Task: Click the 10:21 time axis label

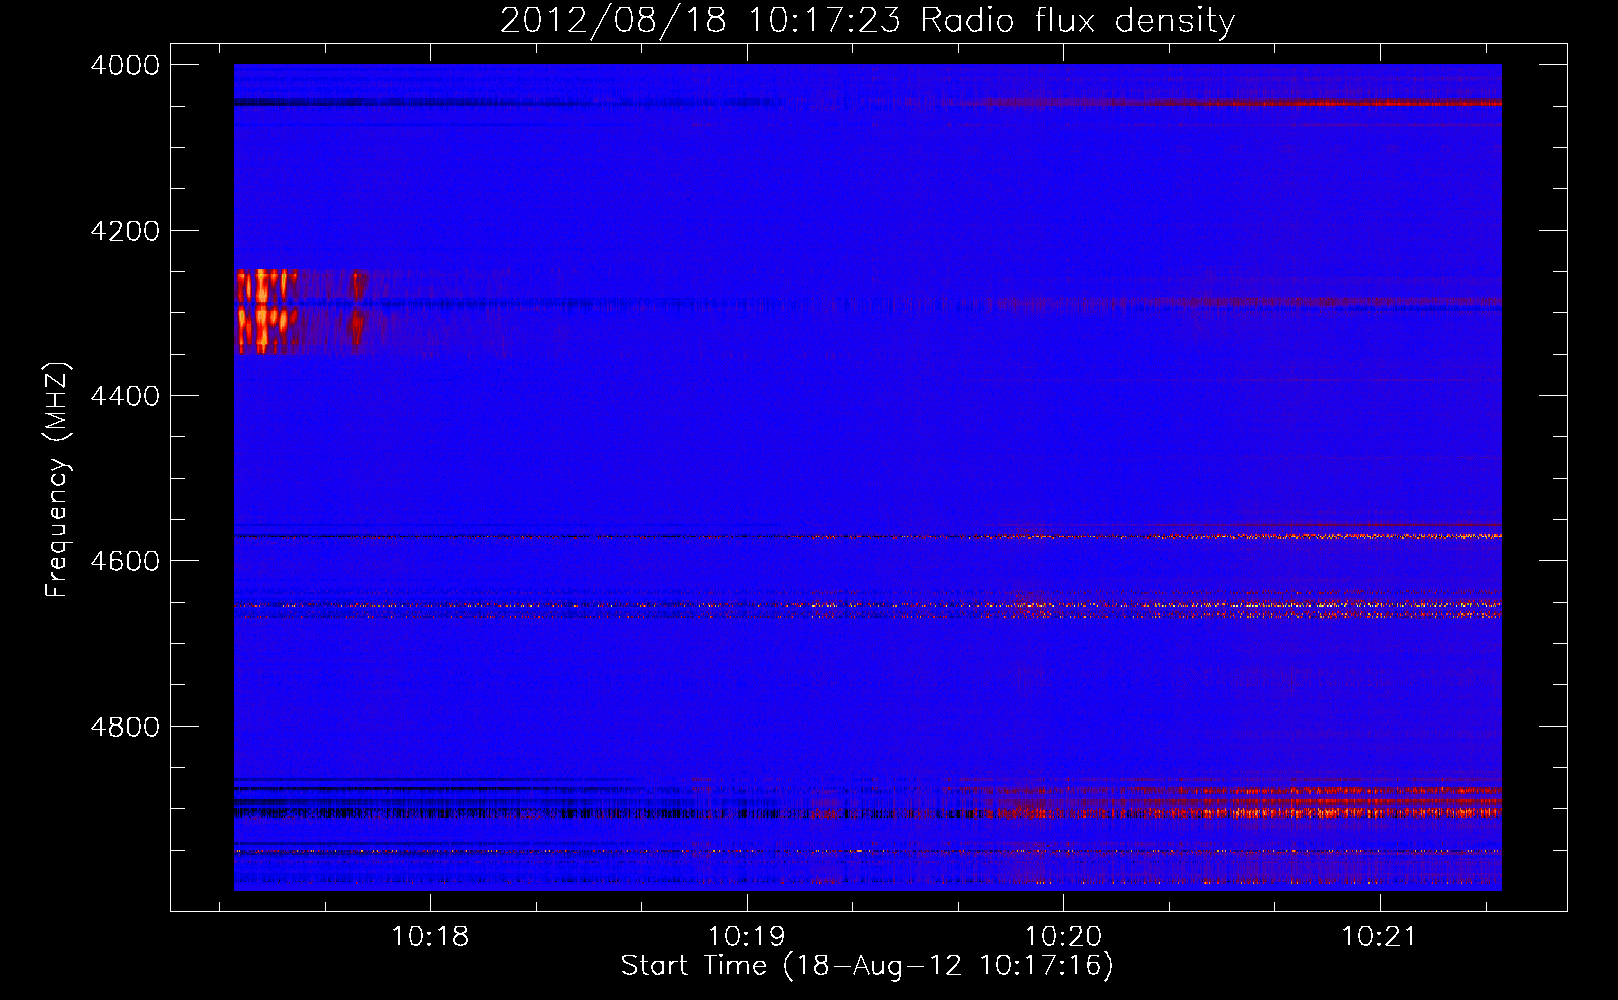Action: pyautogui.click(x=1379, y=936)
